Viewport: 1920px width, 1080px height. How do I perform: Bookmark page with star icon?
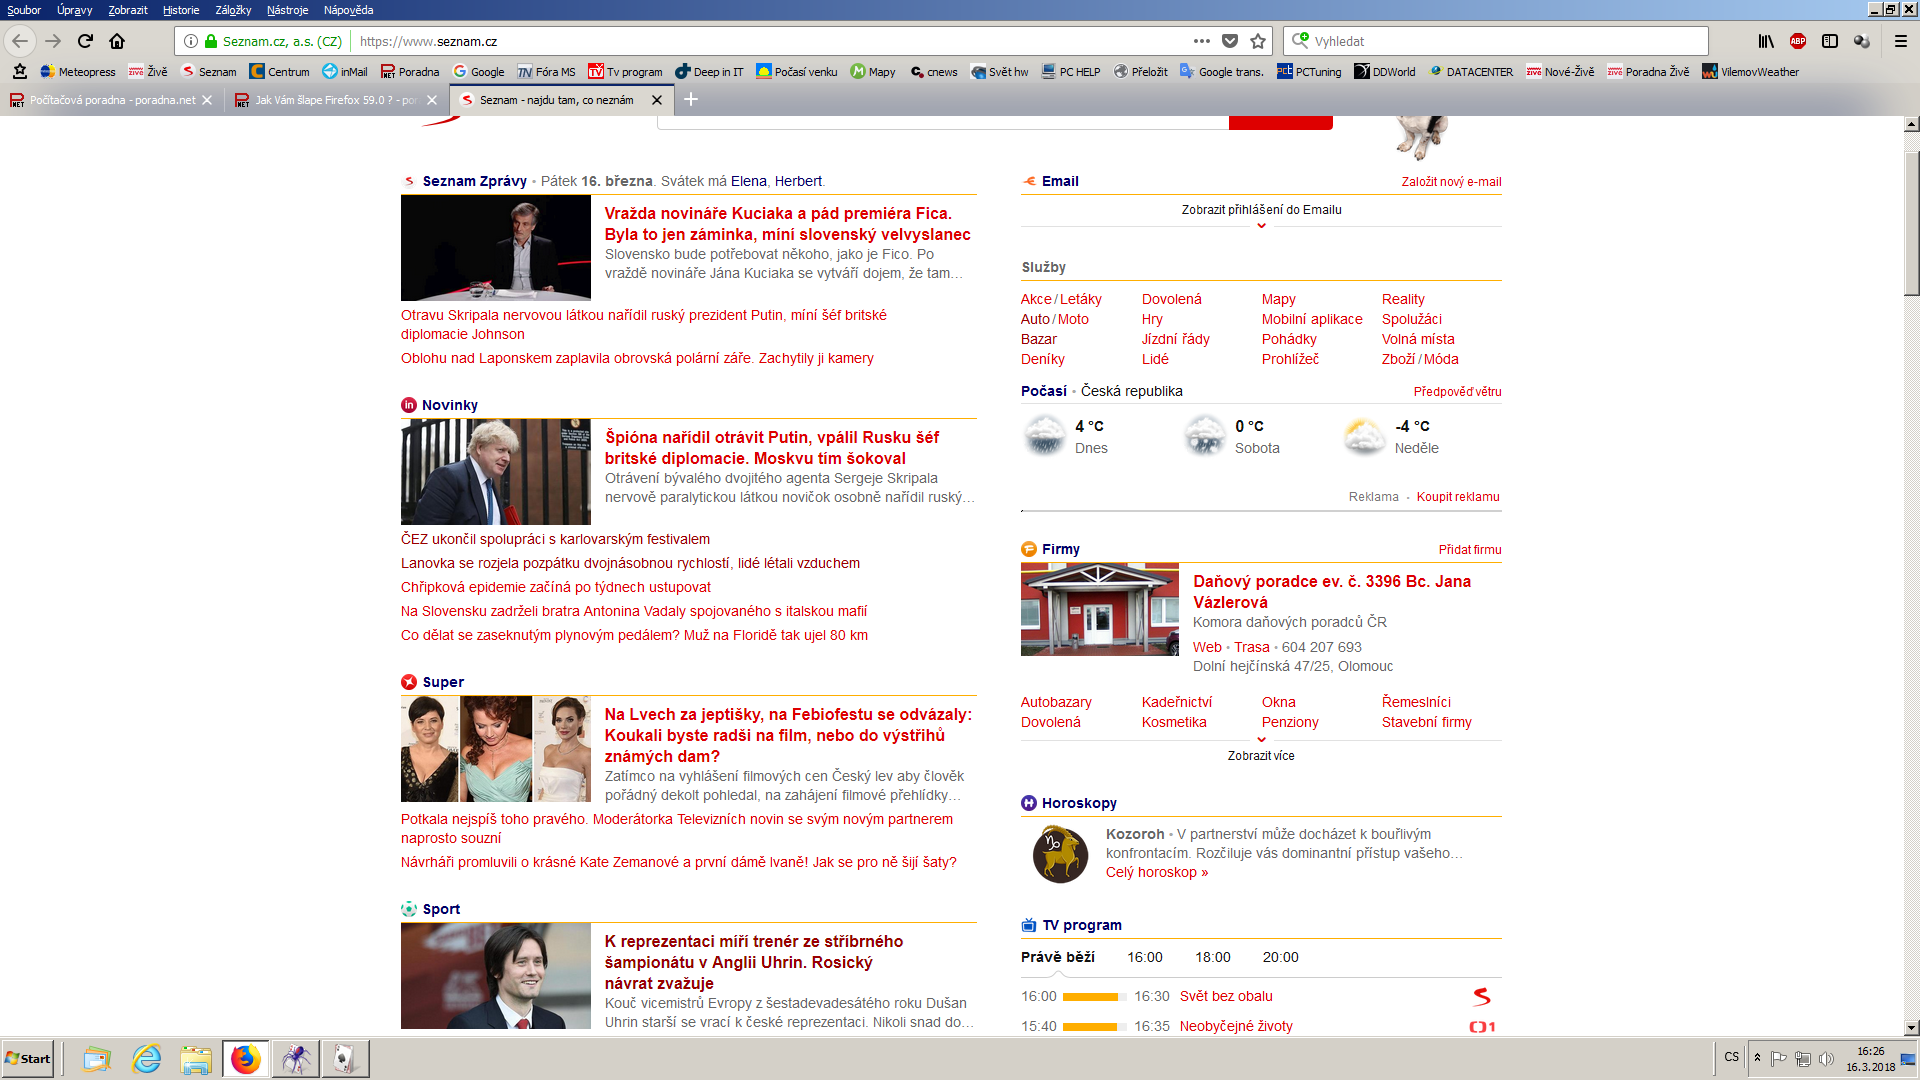(1258, 41)
